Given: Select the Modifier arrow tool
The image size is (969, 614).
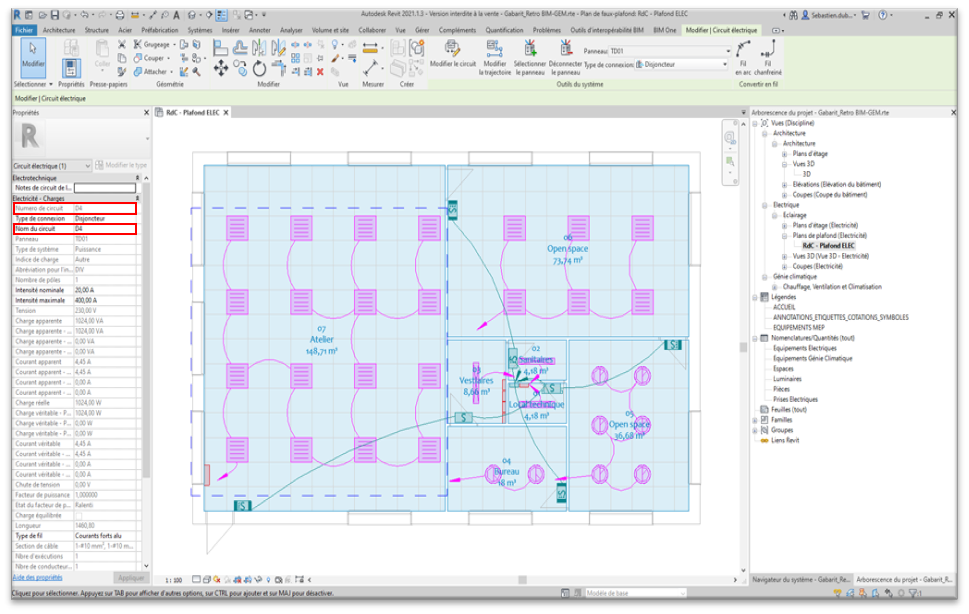Looking at the screenshot, I should pos(33,55).
